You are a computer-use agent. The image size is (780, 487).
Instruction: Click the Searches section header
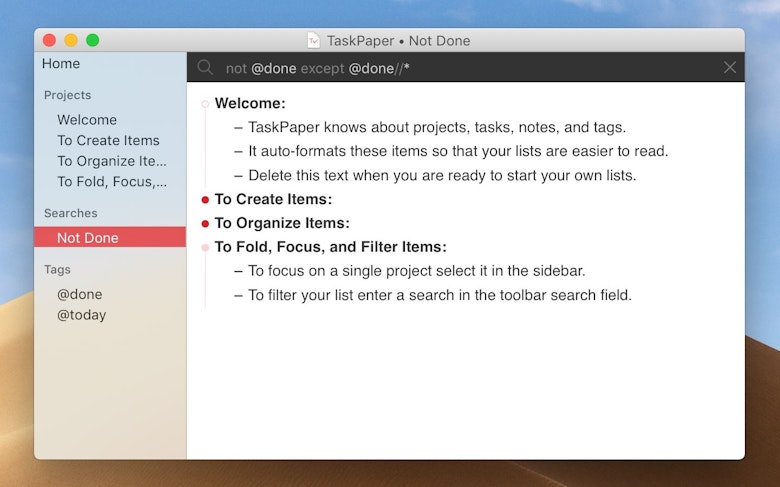coord(70,213)
